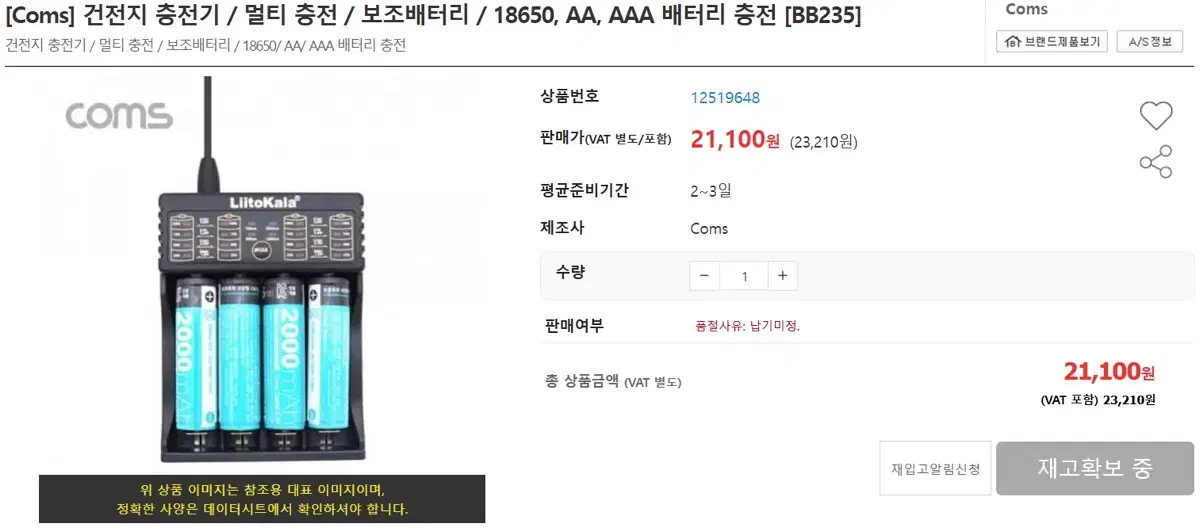The height and width of the screenshot is (528, 1200).
Task: Click the Coms brand name at top right
Action: (1026, 9)
